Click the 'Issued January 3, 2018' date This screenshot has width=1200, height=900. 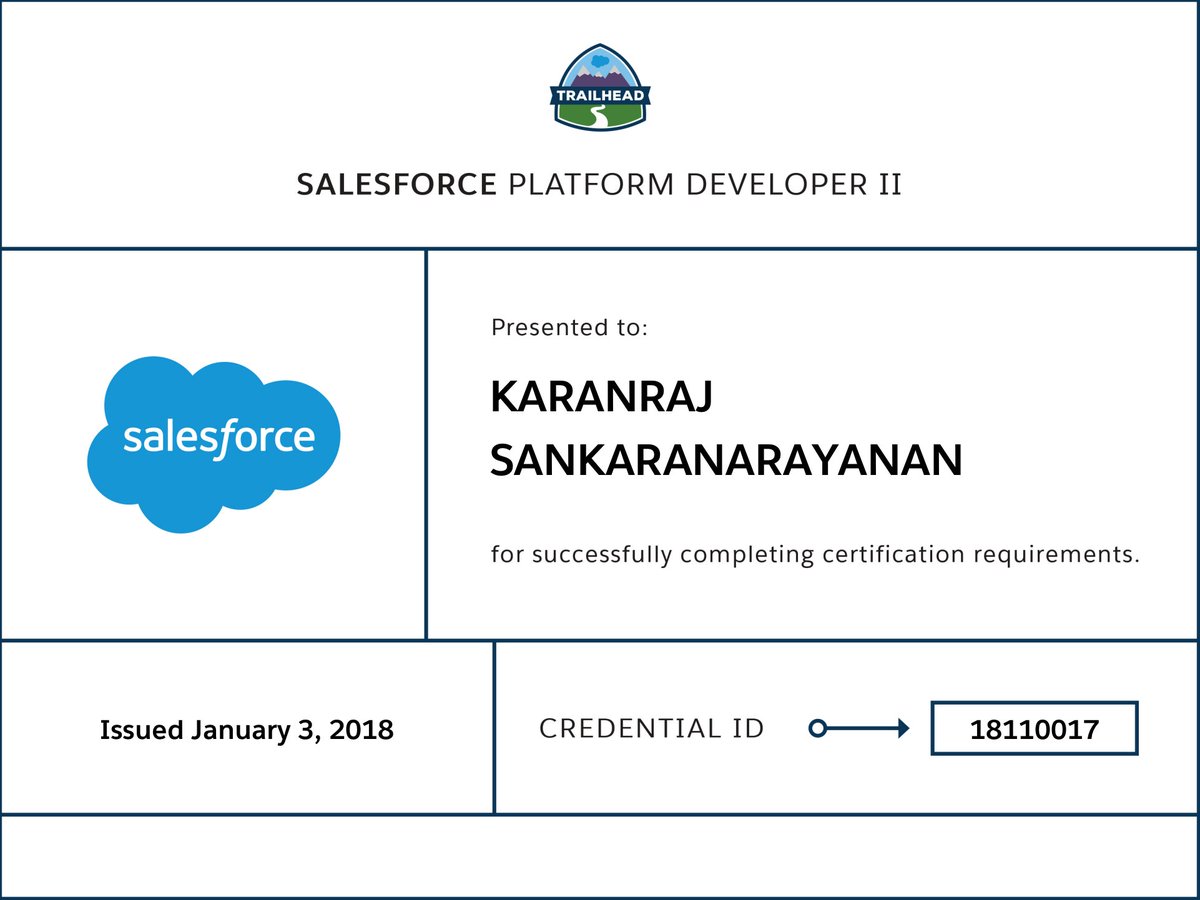pyautogui.click(x=247, y=730)
